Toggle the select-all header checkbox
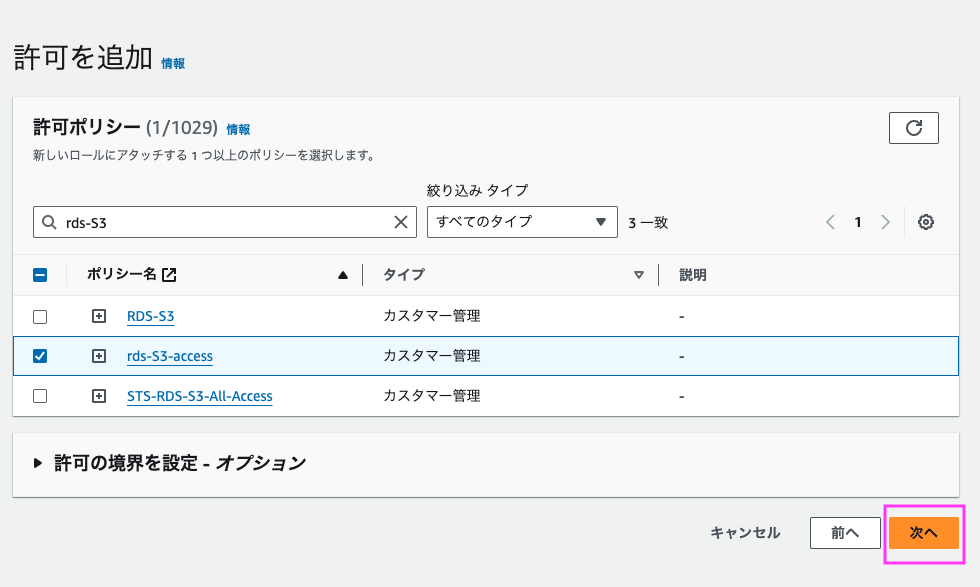980x587 pixels. click(40, 275)
